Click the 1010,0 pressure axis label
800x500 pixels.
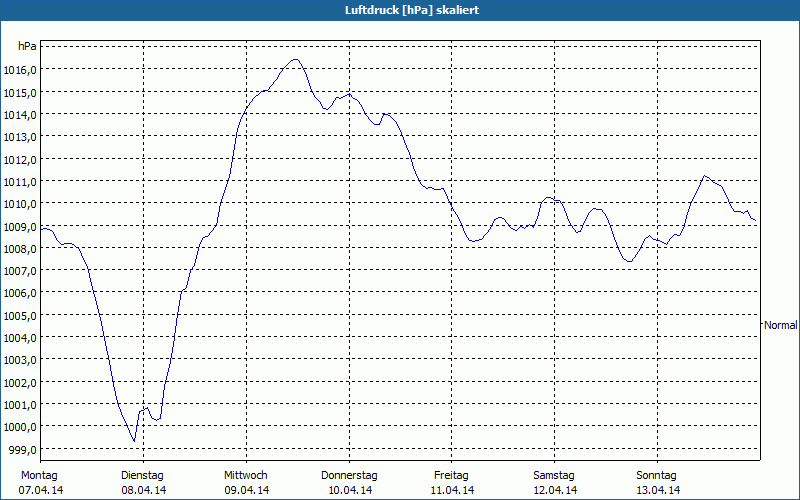[20, 204]
